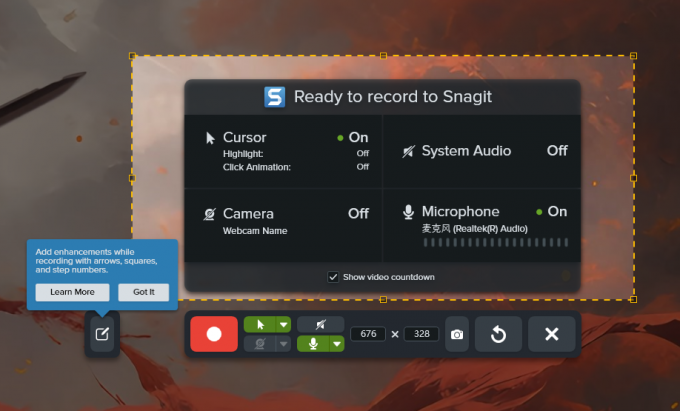Image resolution: width=680 pixels, height=411 pixels.
Task: Click the muted speaker icon in panel
Action: [x=408, y=151]
